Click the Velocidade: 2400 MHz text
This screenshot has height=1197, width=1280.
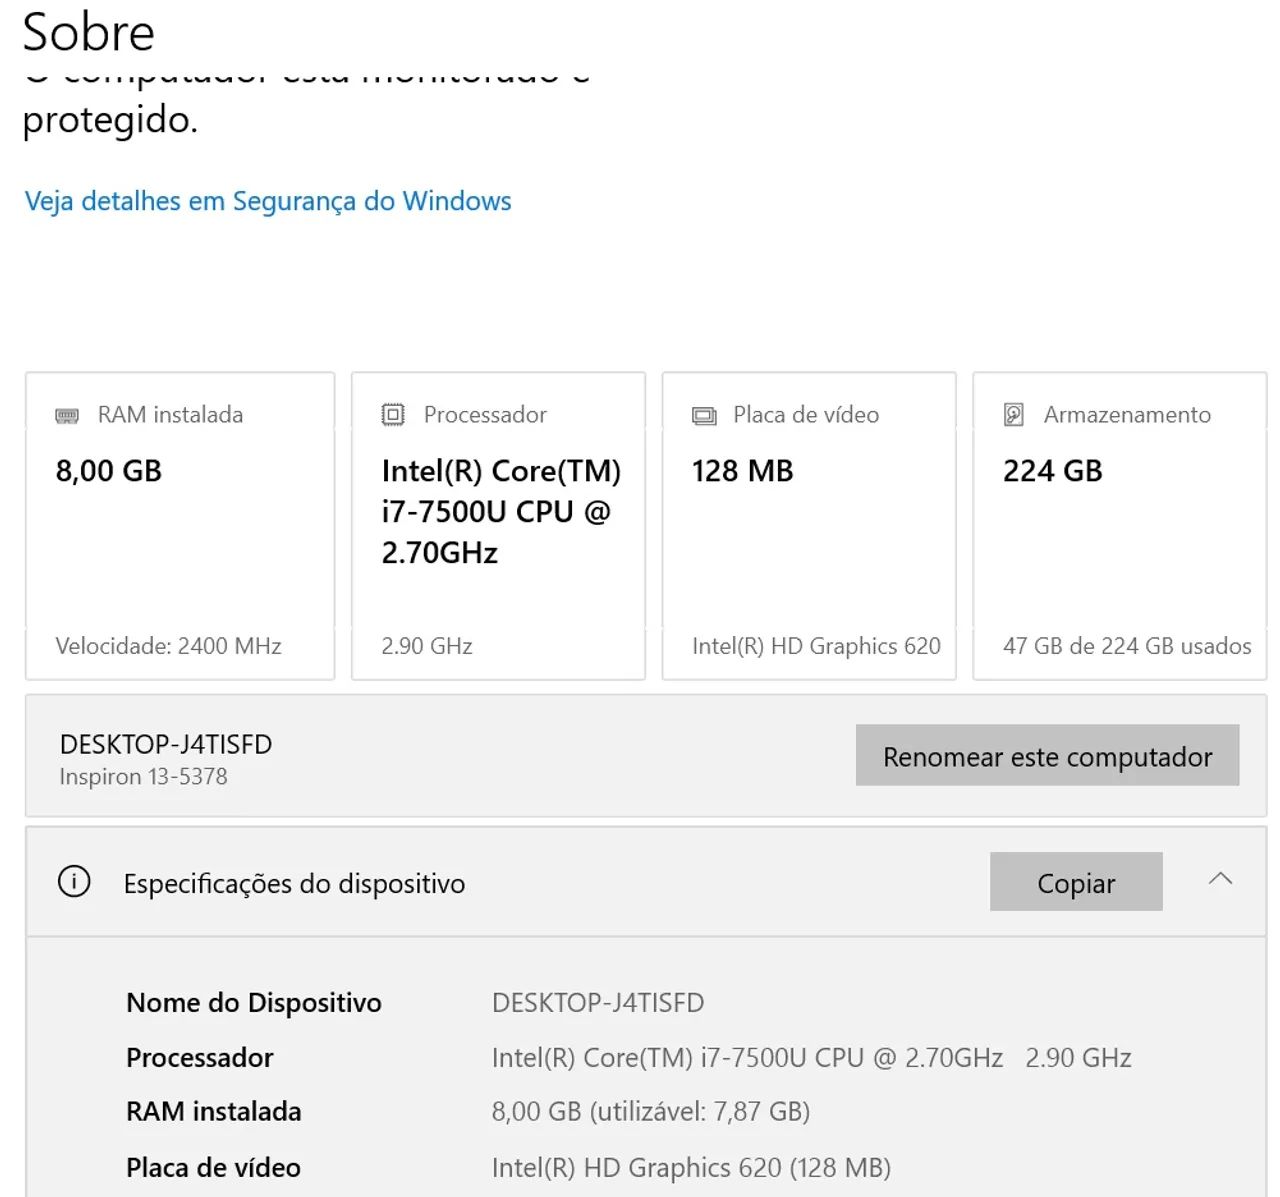(169, 646)
